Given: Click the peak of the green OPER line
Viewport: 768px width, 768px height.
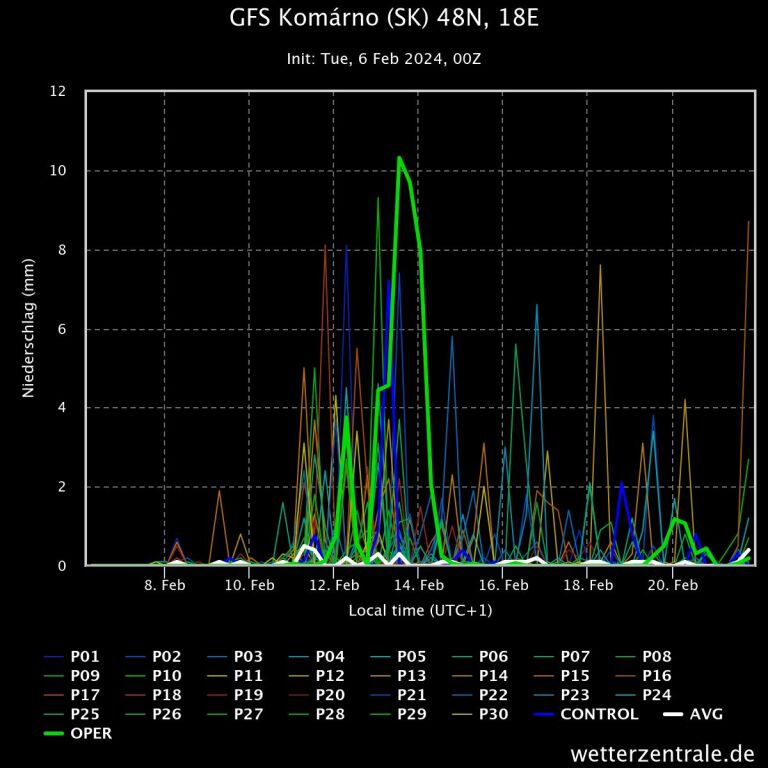Looking at the screenshot, I should [x=399, y=158].
